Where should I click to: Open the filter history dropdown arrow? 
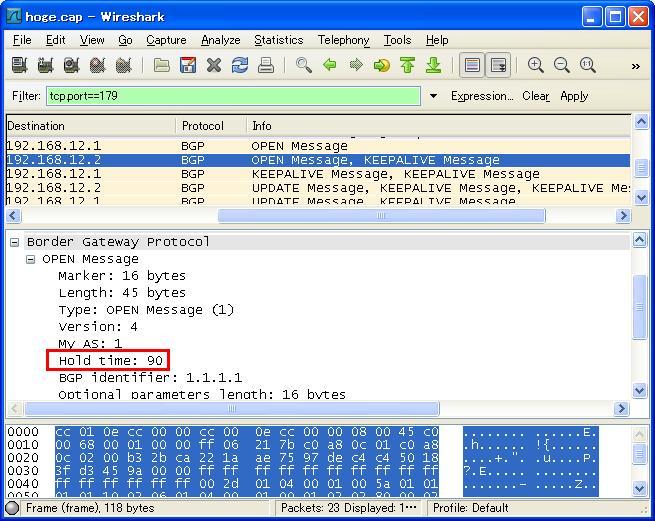coord(434,96)
